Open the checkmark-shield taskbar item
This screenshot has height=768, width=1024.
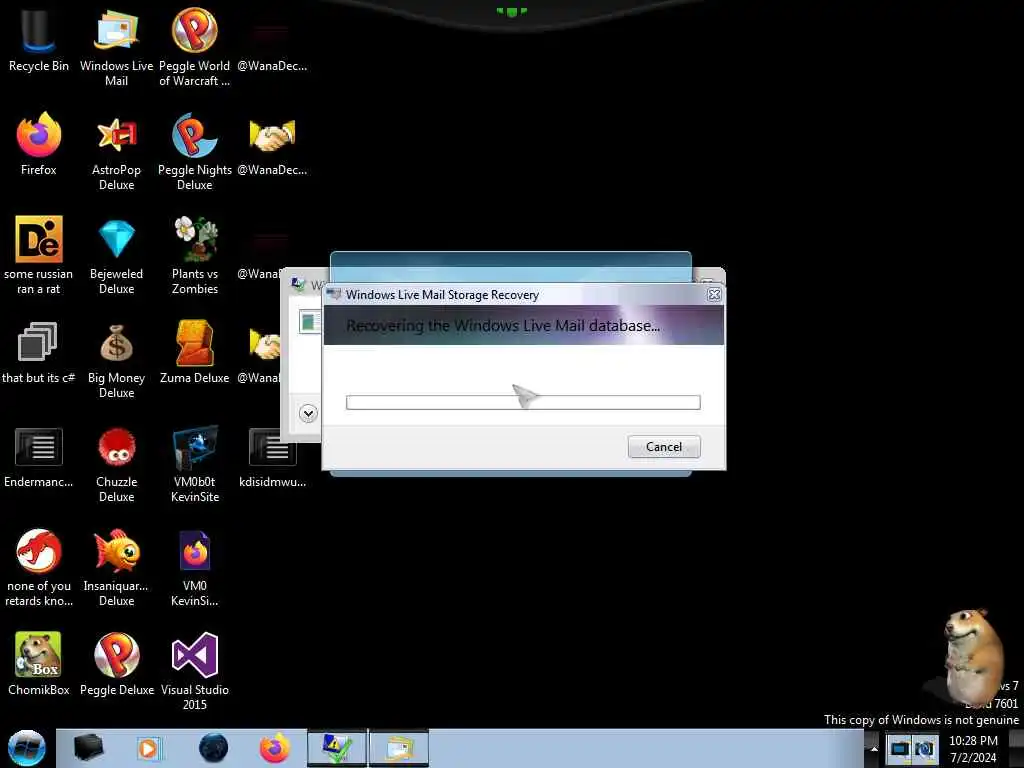point(337,748)
